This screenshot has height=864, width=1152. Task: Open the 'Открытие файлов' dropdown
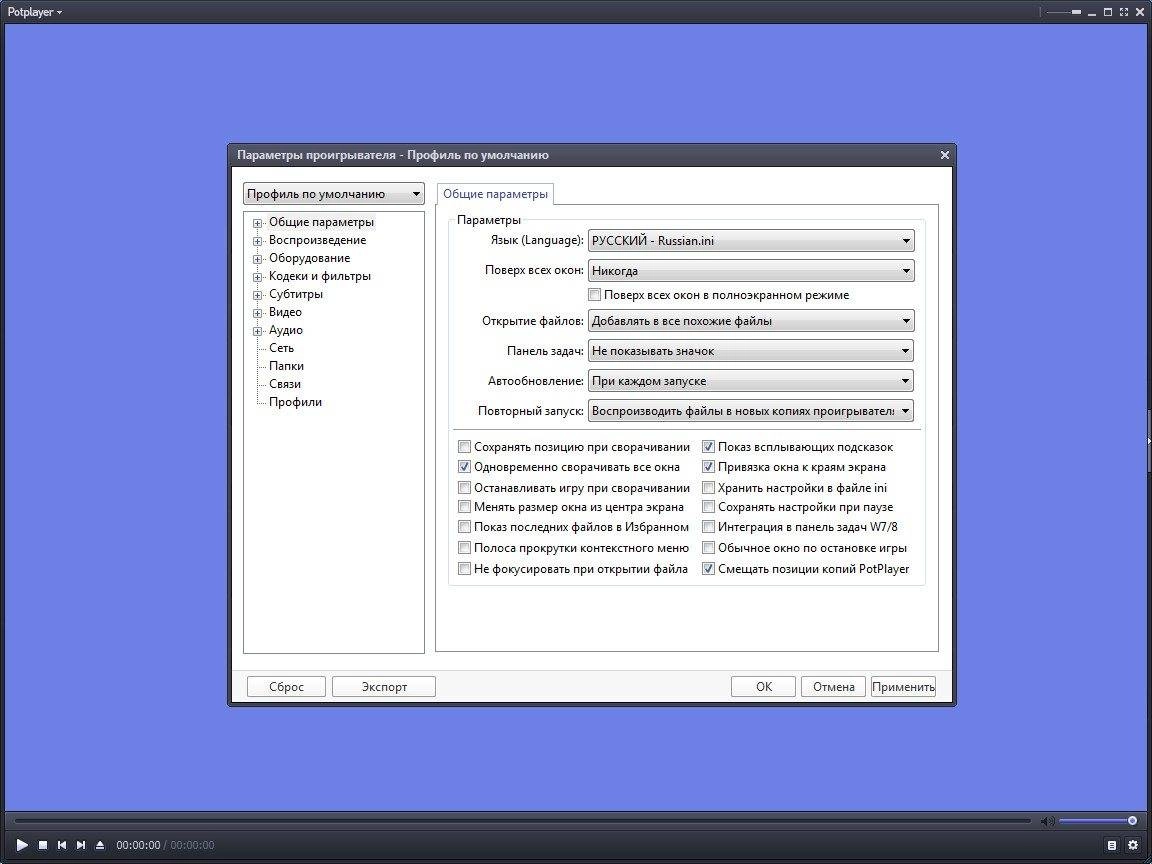(x=751, y=320)
